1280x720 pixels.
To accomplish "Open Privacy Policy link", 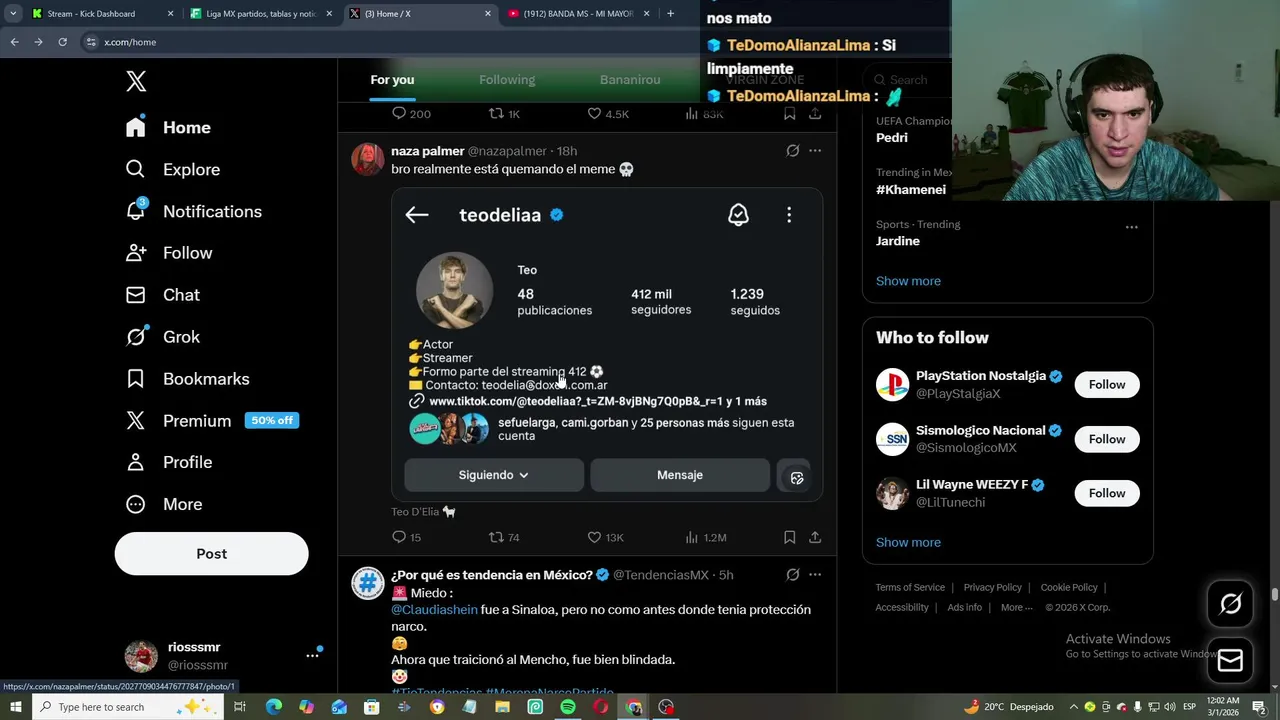I will (x=993, y=587).
